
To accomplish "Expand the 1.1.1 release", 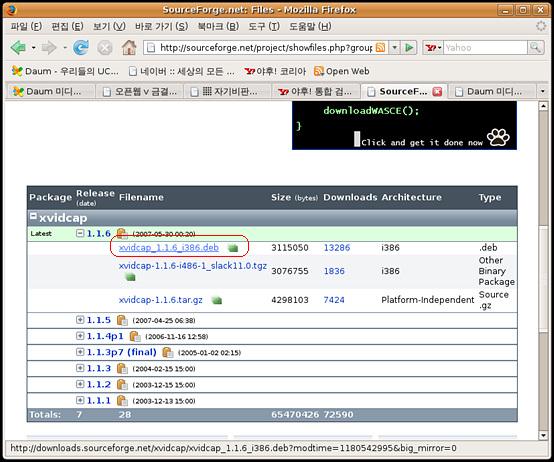I will [x=80, y=400].
